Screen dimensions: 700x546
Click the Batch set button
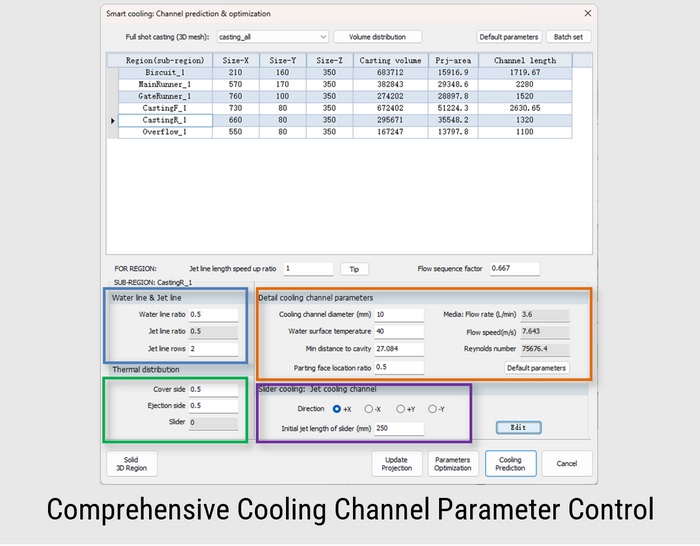[568, 37]
